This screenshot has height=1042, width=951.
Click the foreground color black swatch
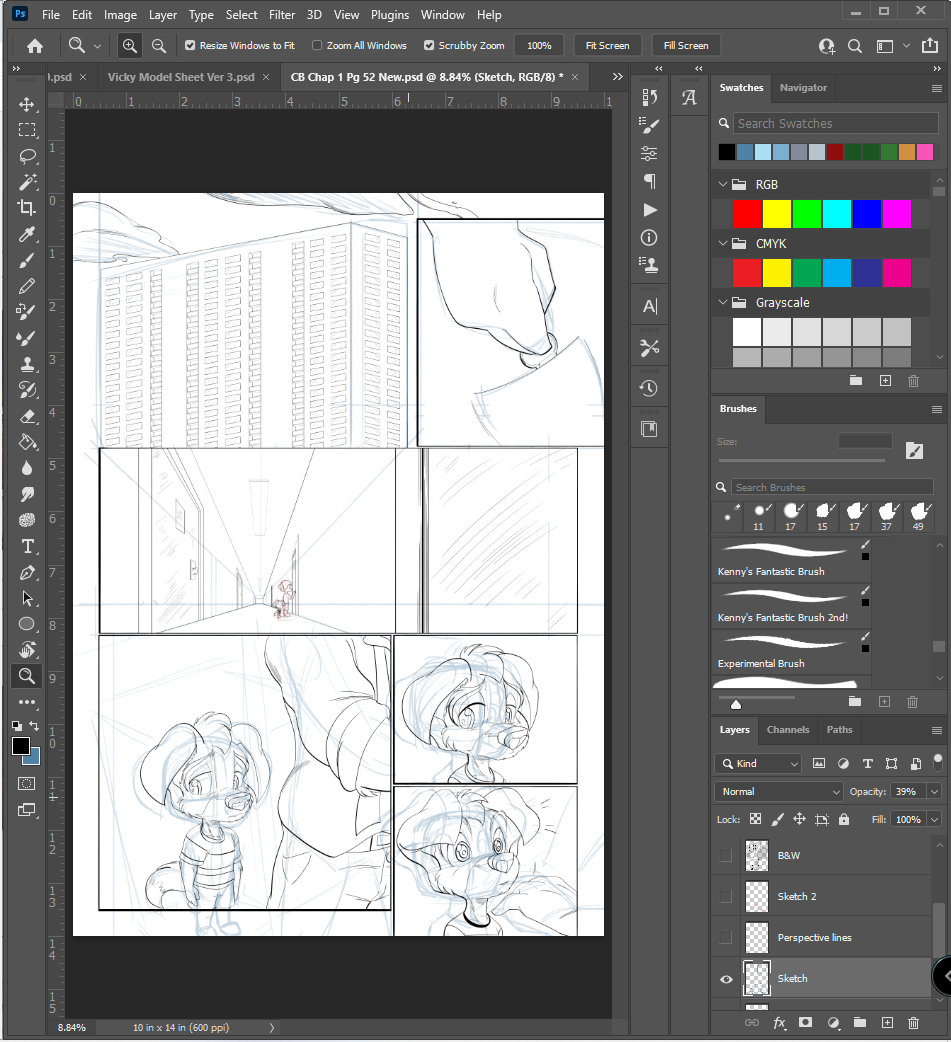[x=21, y=746]
